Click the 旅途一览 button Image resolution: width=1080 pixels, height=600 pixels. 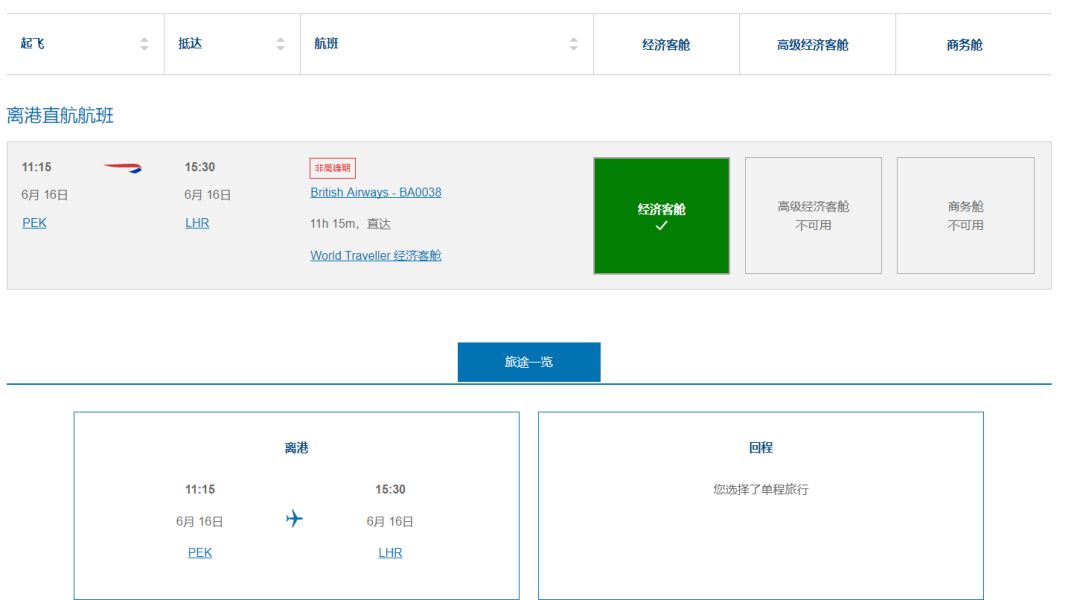click(528, 361)
